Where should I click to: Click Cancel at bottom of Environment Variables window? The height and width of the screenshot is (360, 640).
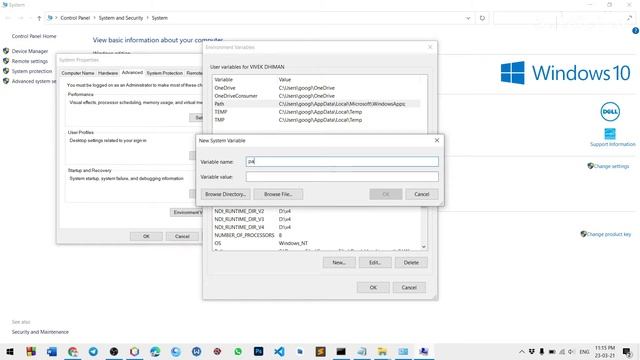[x=409, y=287]
